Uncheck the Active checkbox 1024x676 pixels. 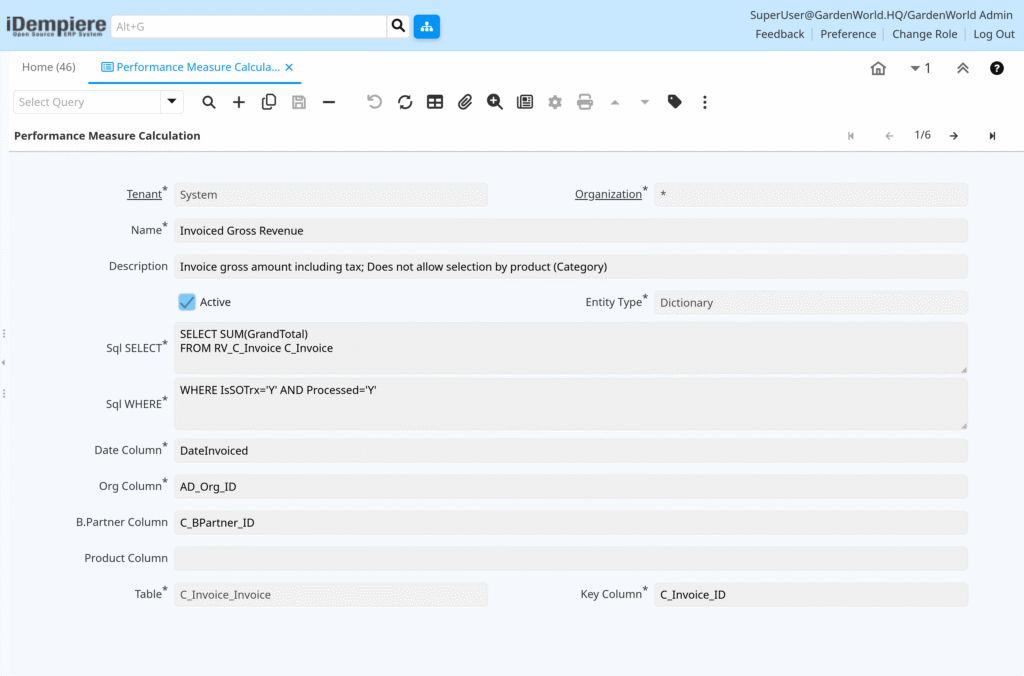[x=186, y=301]
